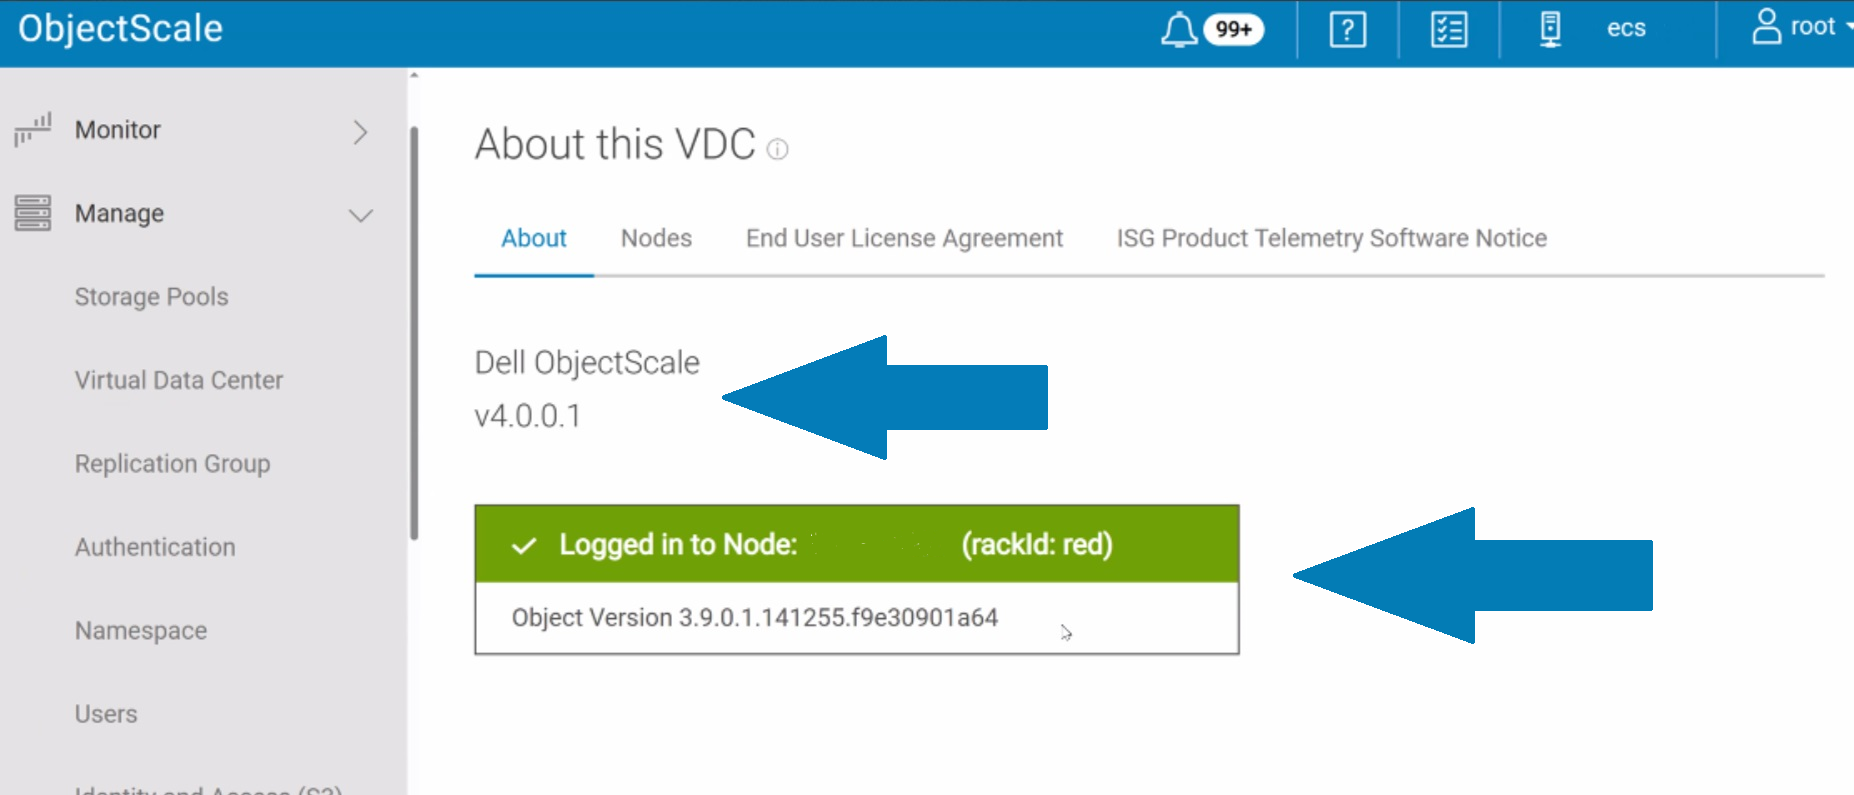Viewport: 1854px width, 795px height.
Task: Go to Storage Pools
Action: pyautogui.click(x=151, y=297)
